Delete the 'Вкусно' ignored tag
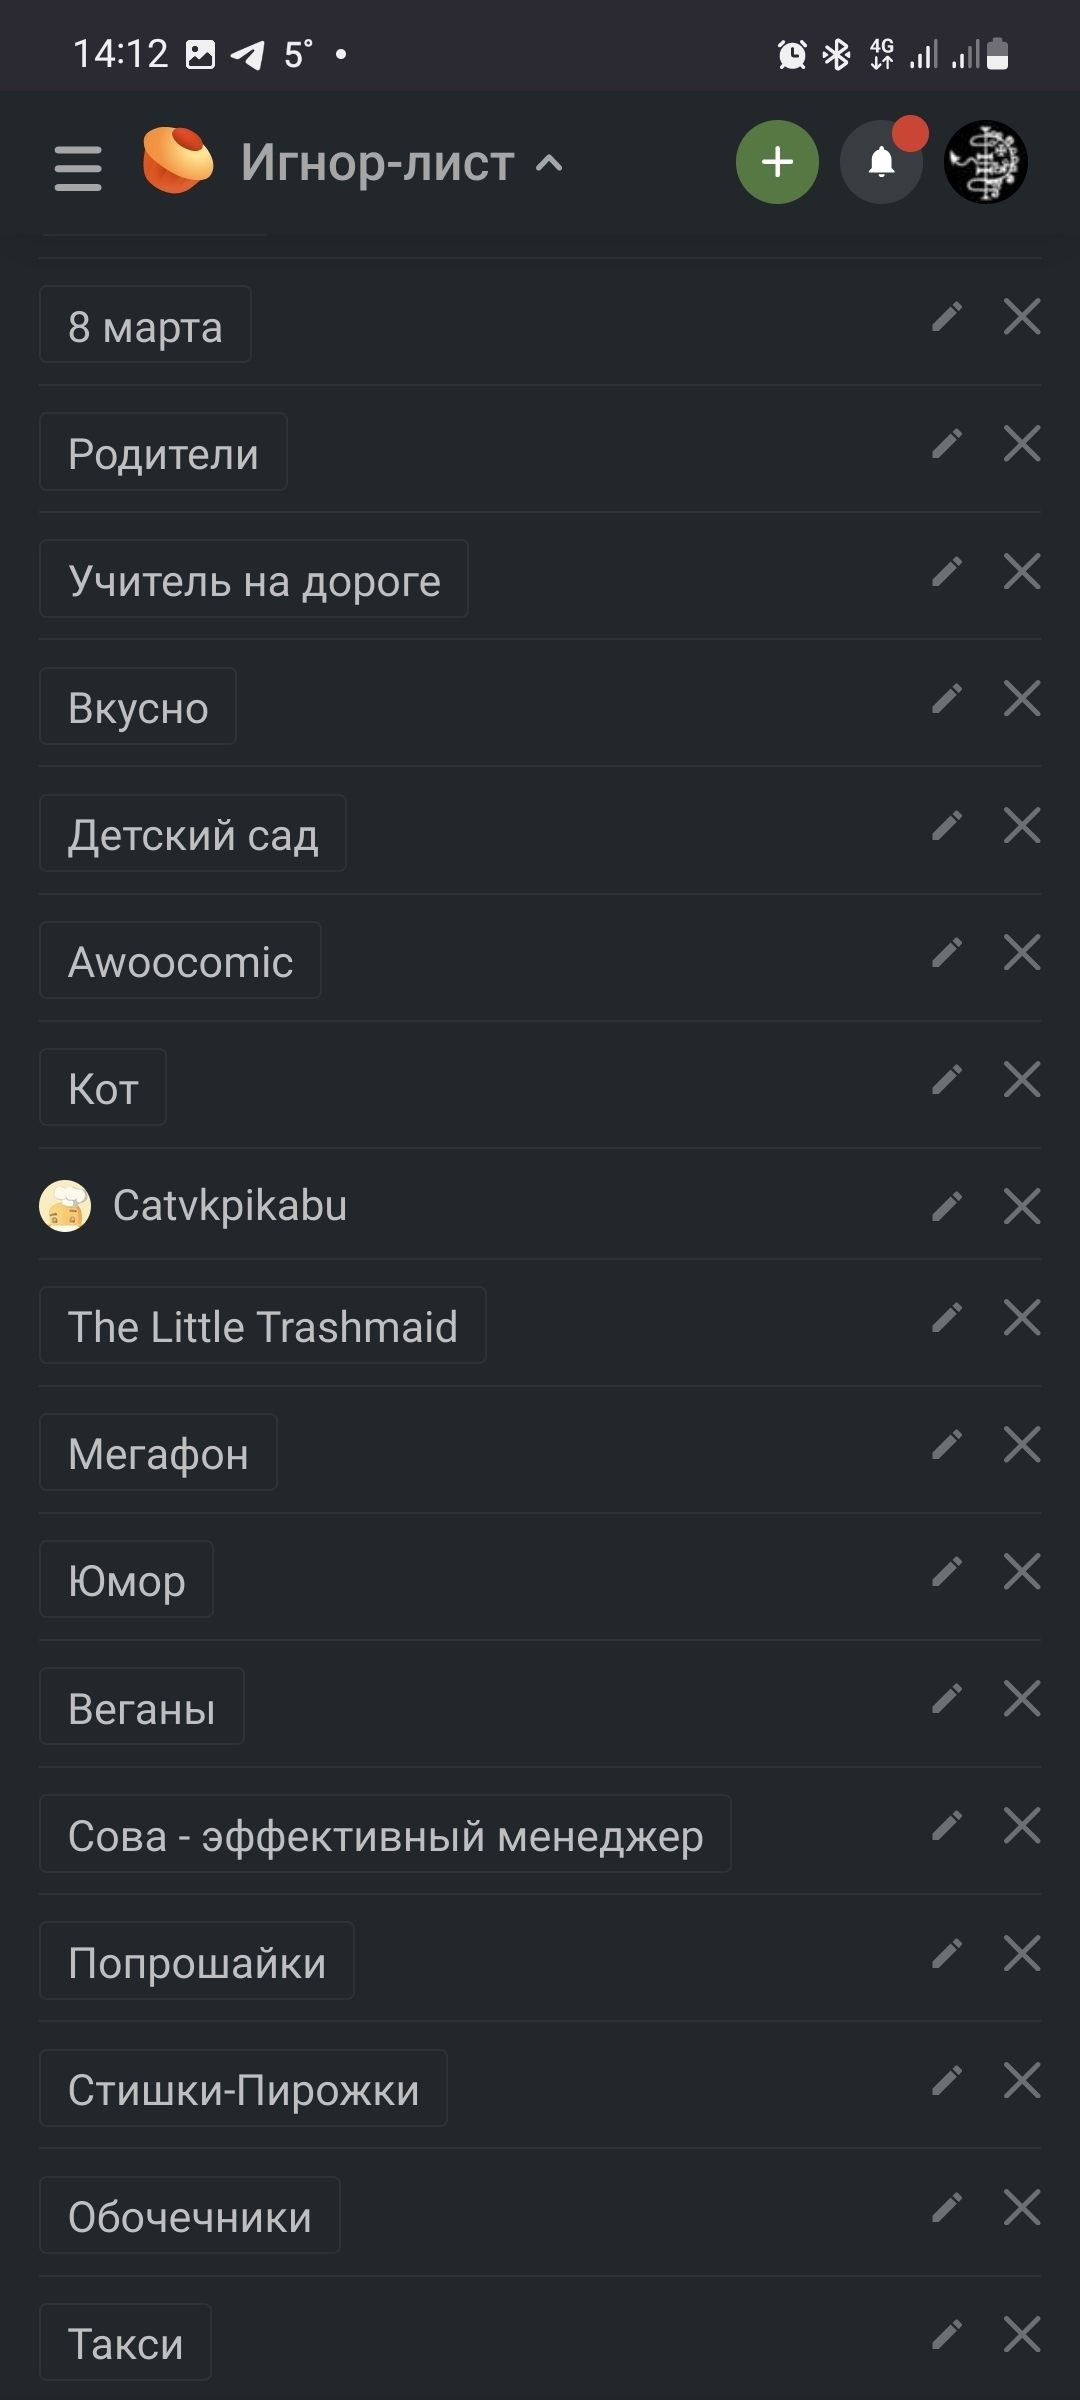 tap(1021, 698)
